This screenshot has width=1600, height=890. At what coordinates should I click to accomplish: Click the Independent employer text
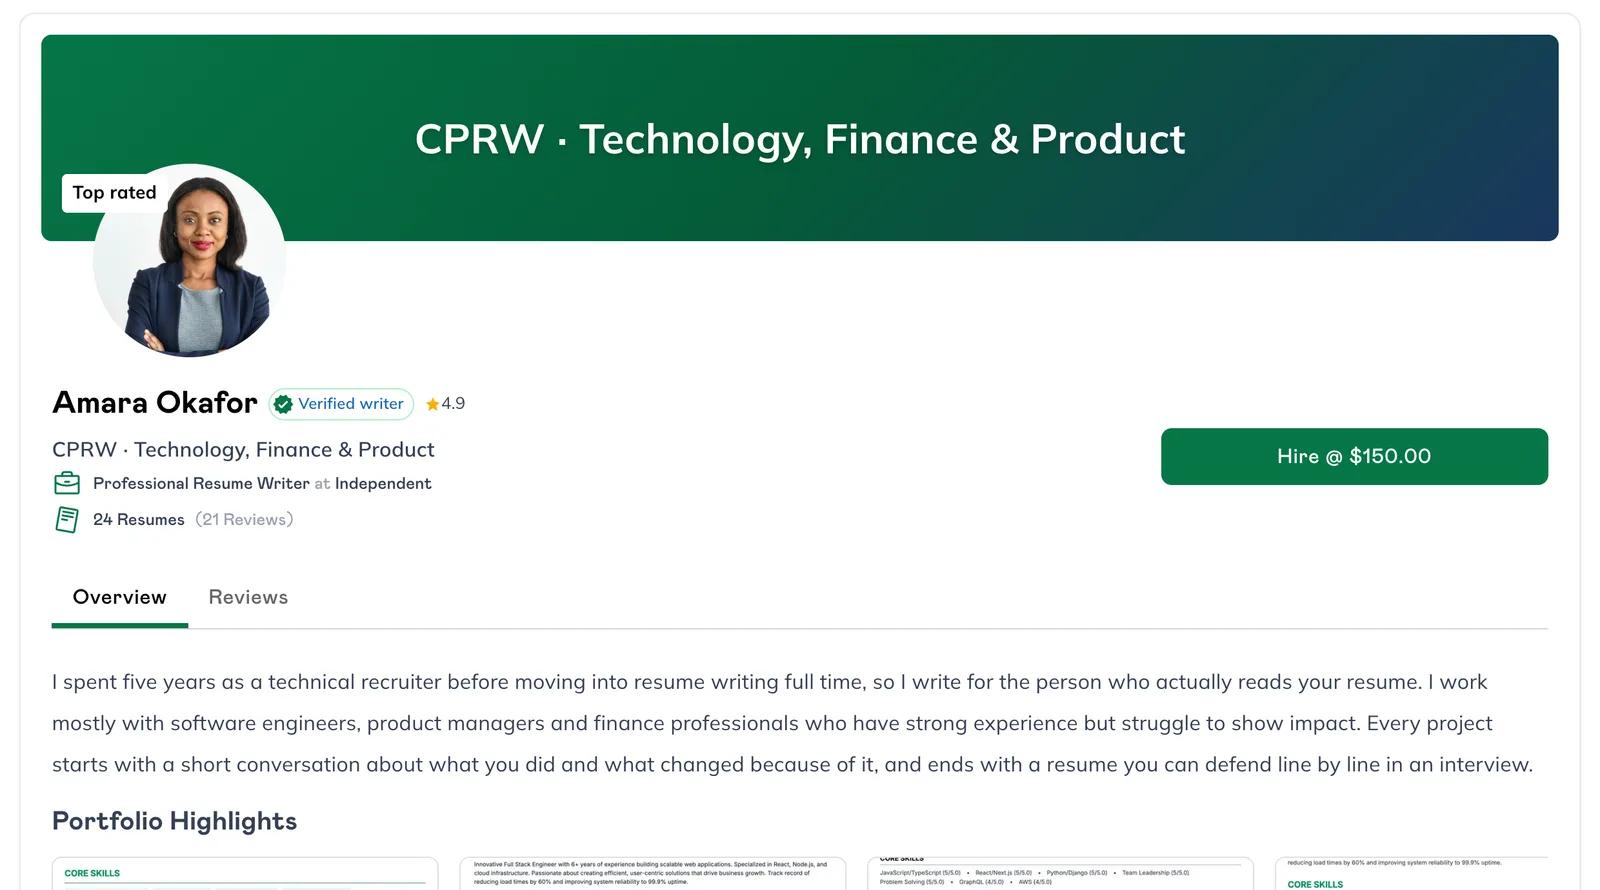[x=383, y=483]
